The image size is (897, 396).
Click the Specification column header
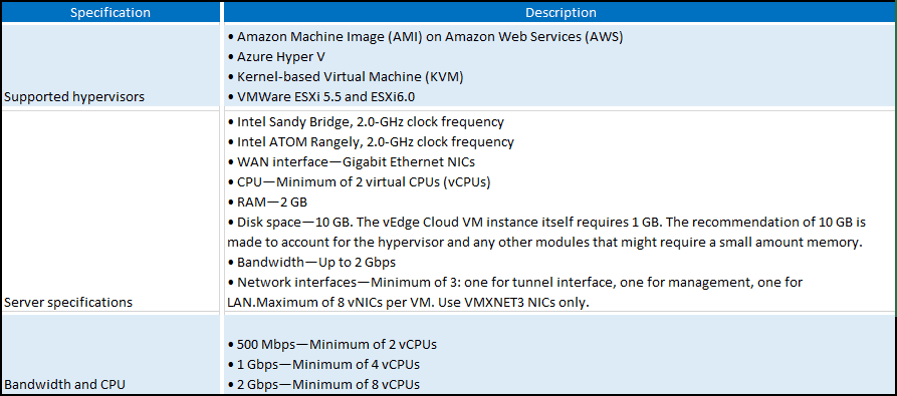coord(110,12)
